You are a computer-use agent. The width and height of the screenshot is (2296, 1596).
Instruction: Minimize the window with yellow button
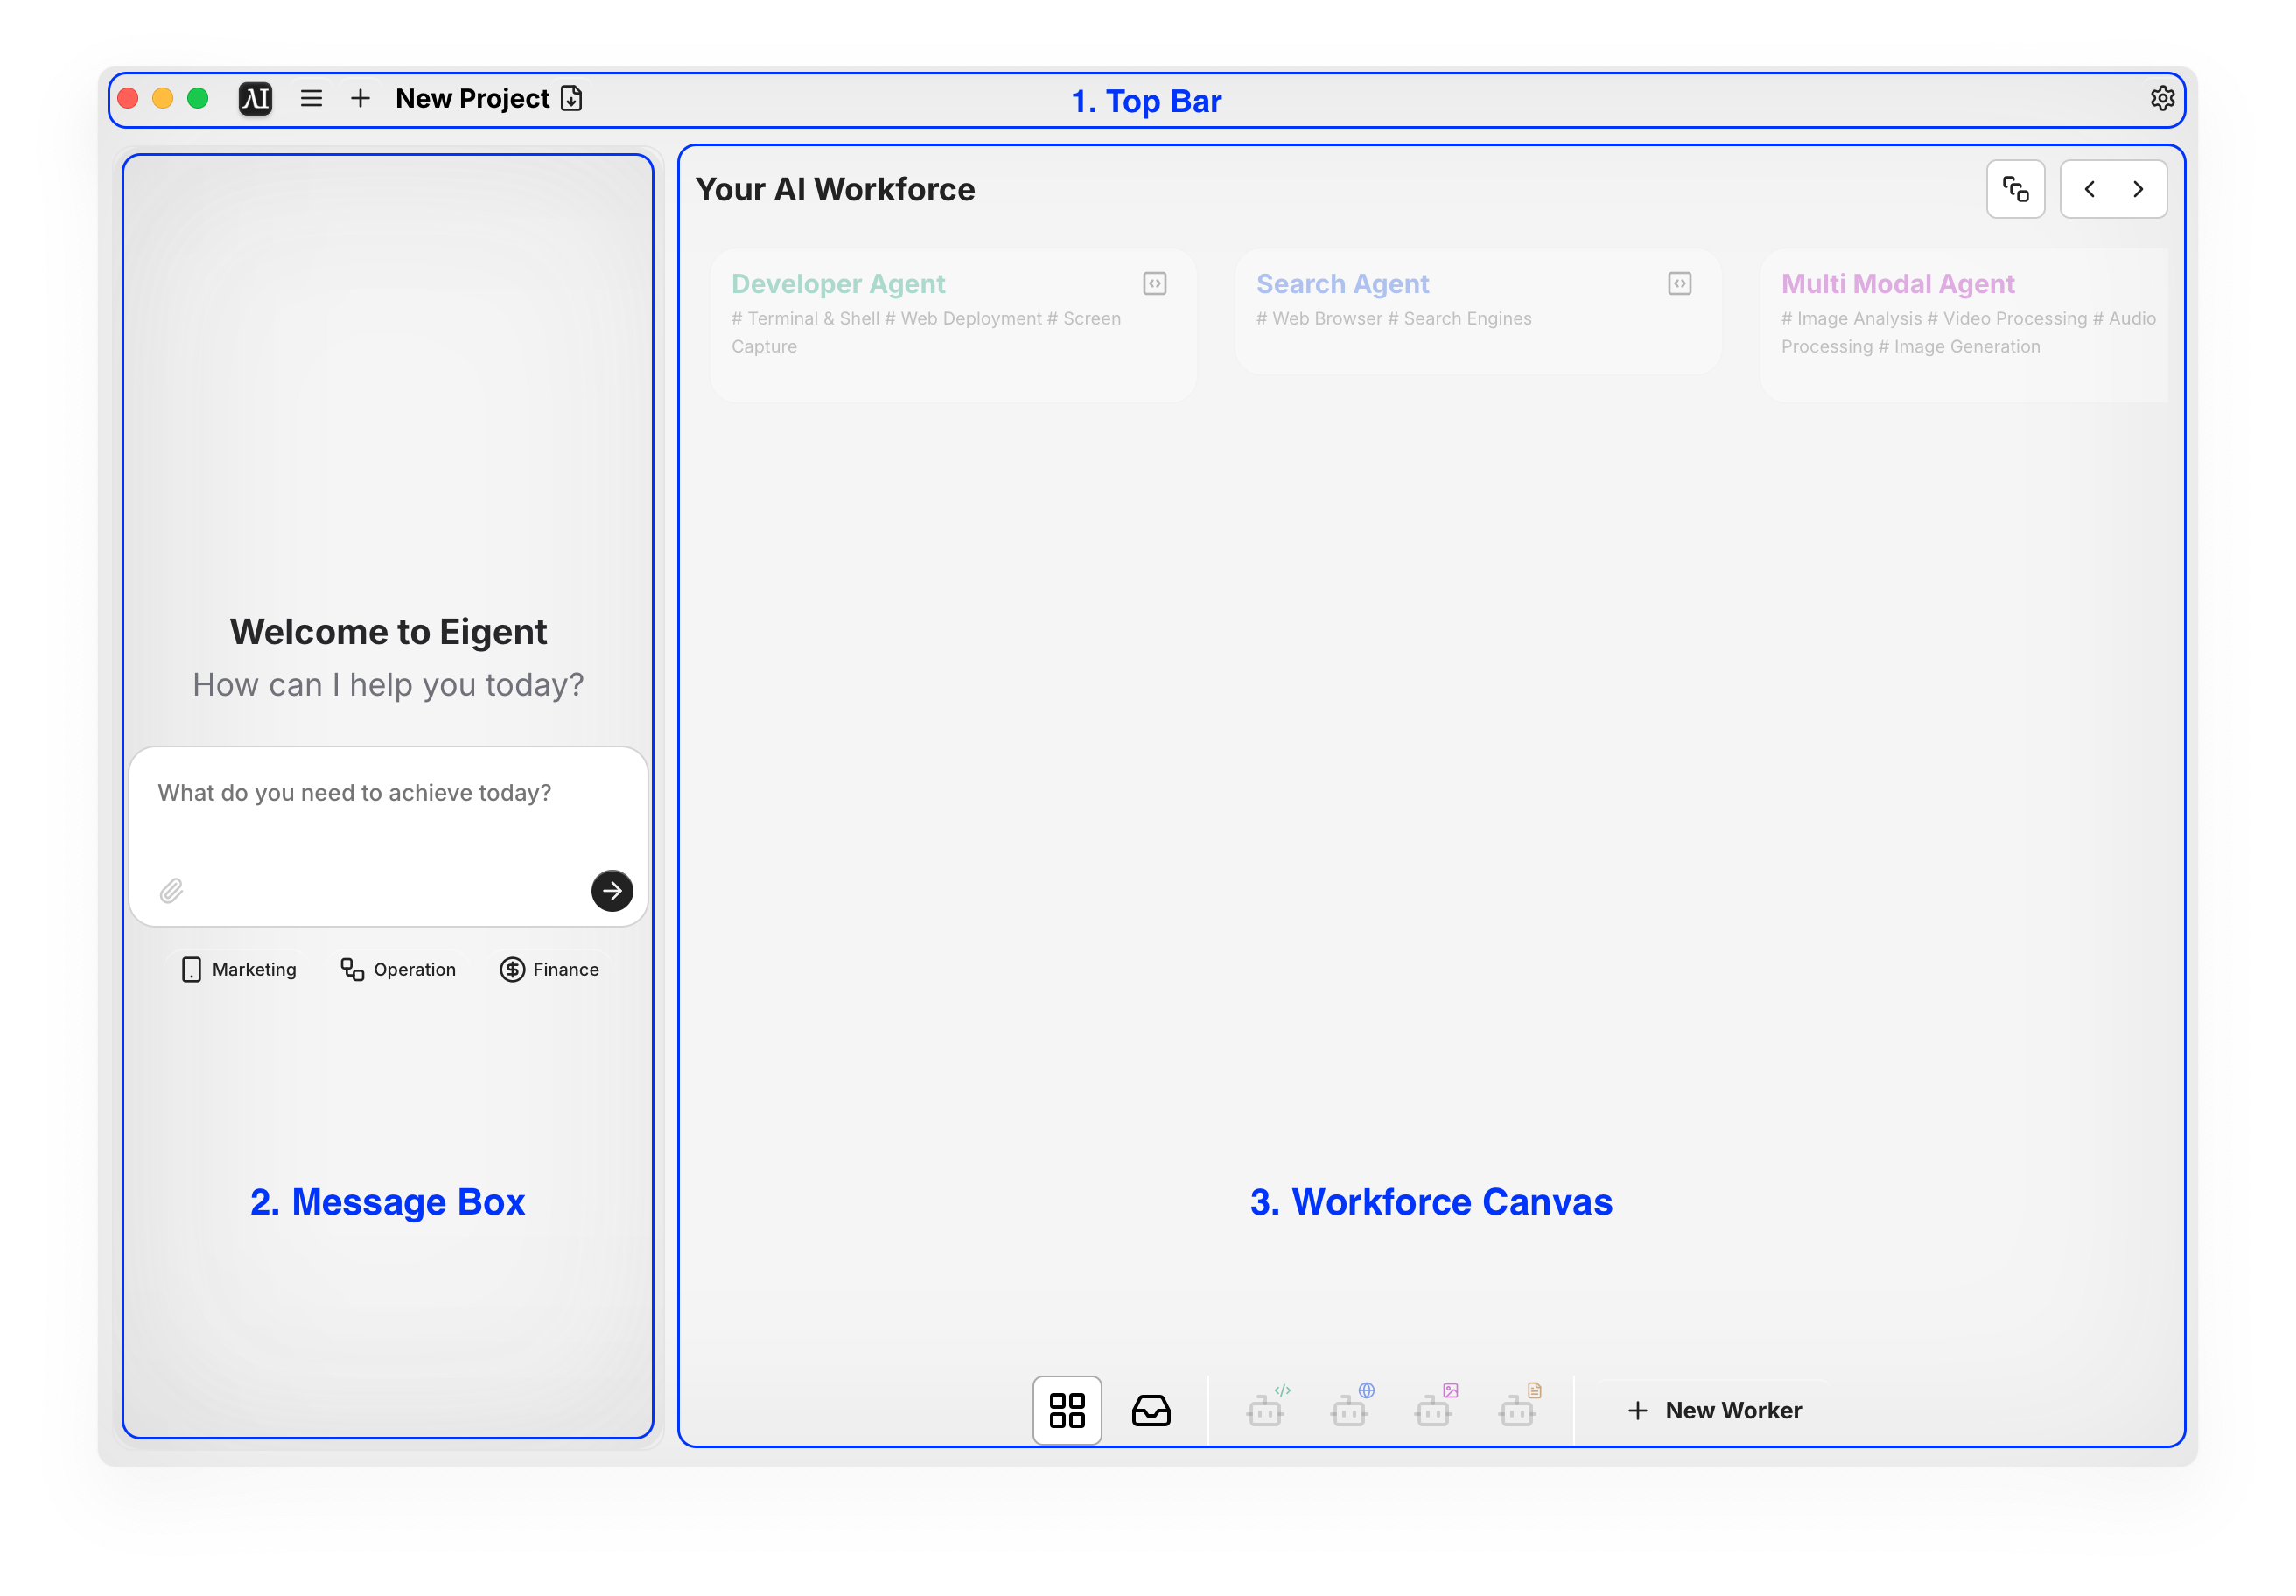pos(162,98)
